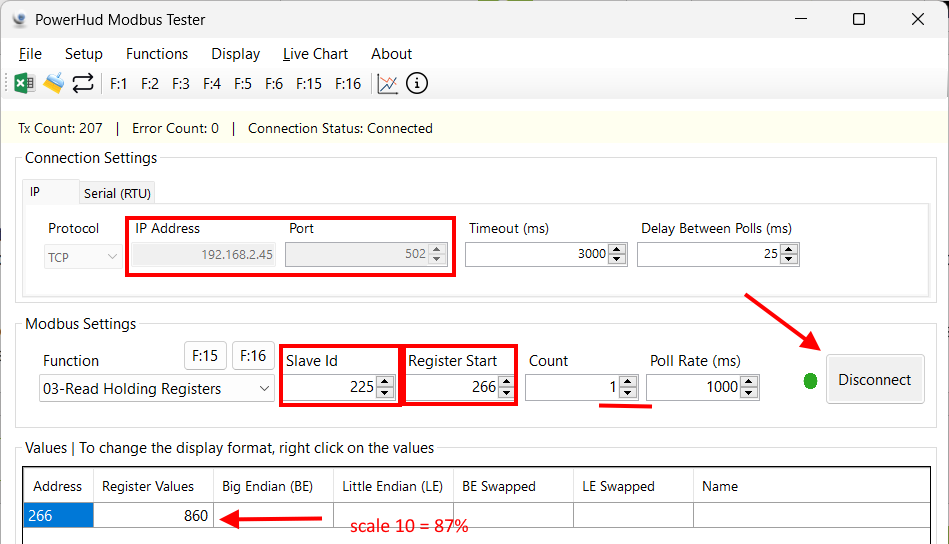This screenshot has width=949, height=544.
Task: Decrease Timeout with the down arrow
Action: [617, 259]
